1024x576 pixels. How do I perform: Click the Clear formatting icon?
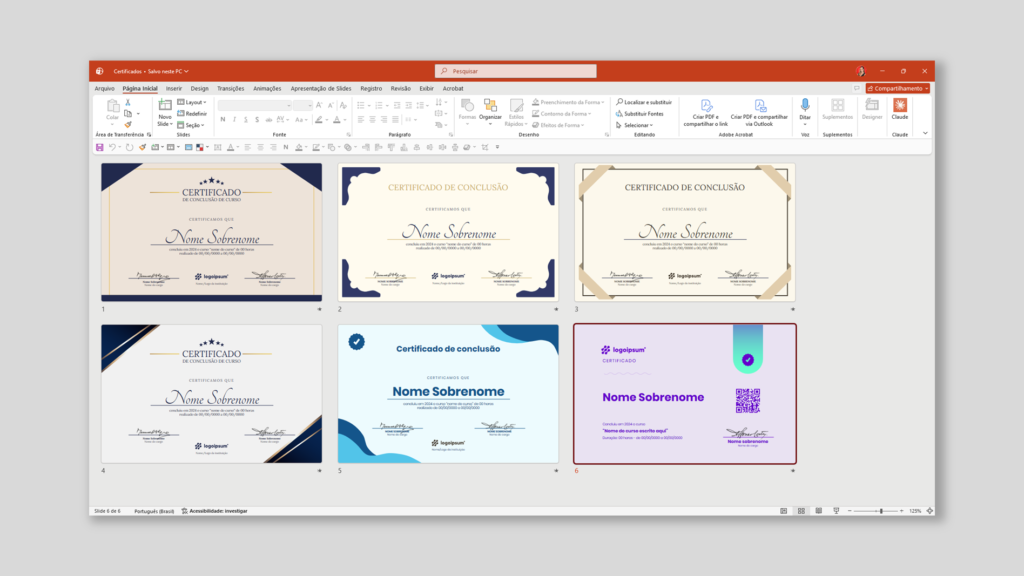[343, 105]
